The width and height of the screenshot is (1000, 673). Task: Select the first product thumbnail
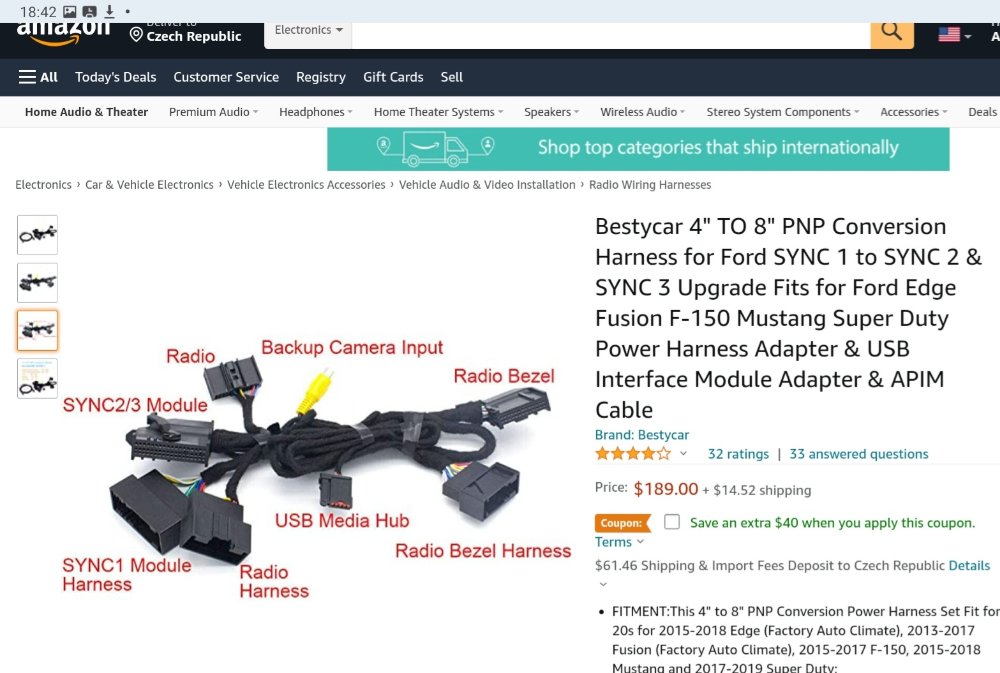coord(38,235)
